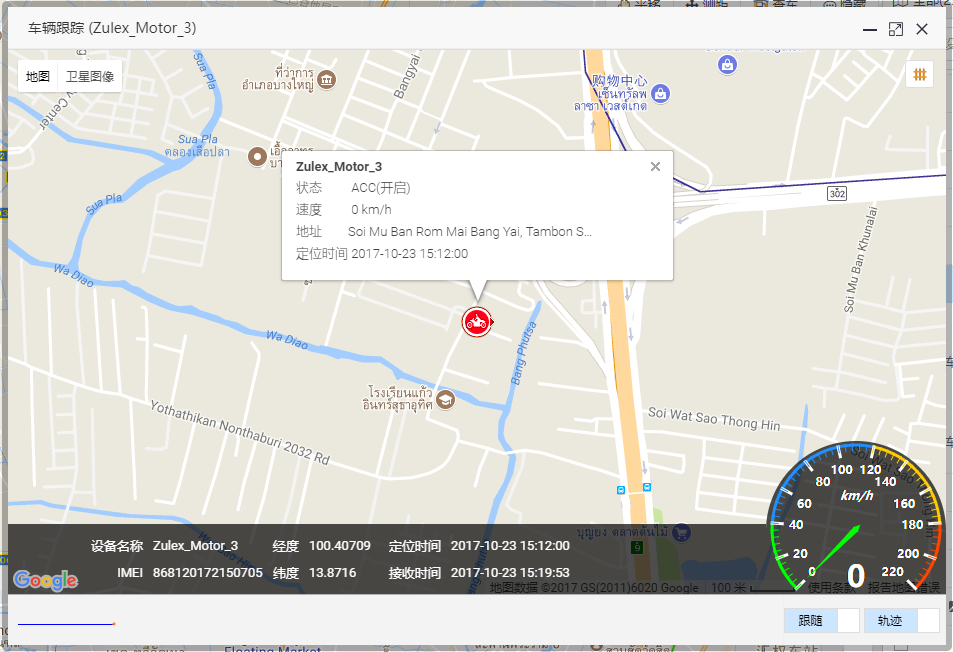Image resolution: width=953 pixels, height=652 pixels.
Task: Click the blue shopping bag icon at map top
Action: (x=727, y=64)
